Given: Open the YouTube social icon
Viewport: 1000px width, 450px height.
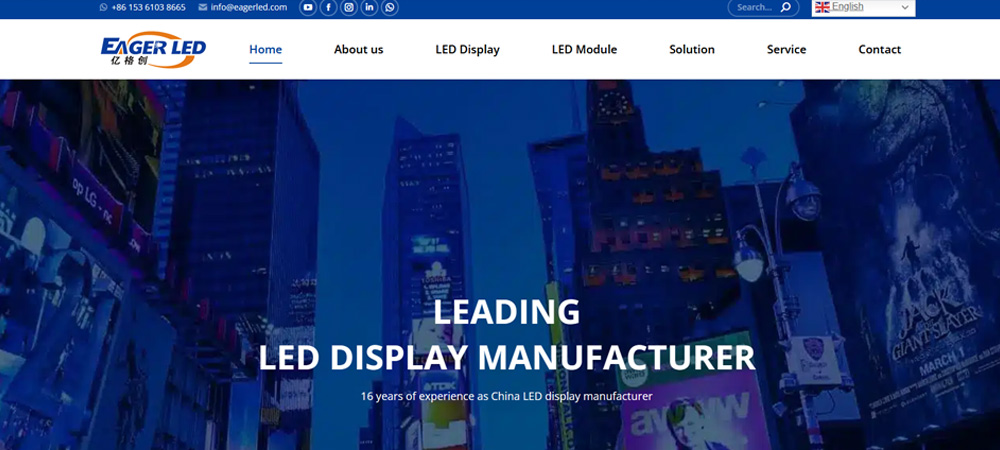Looking at the screenshot, I should 308,8.
